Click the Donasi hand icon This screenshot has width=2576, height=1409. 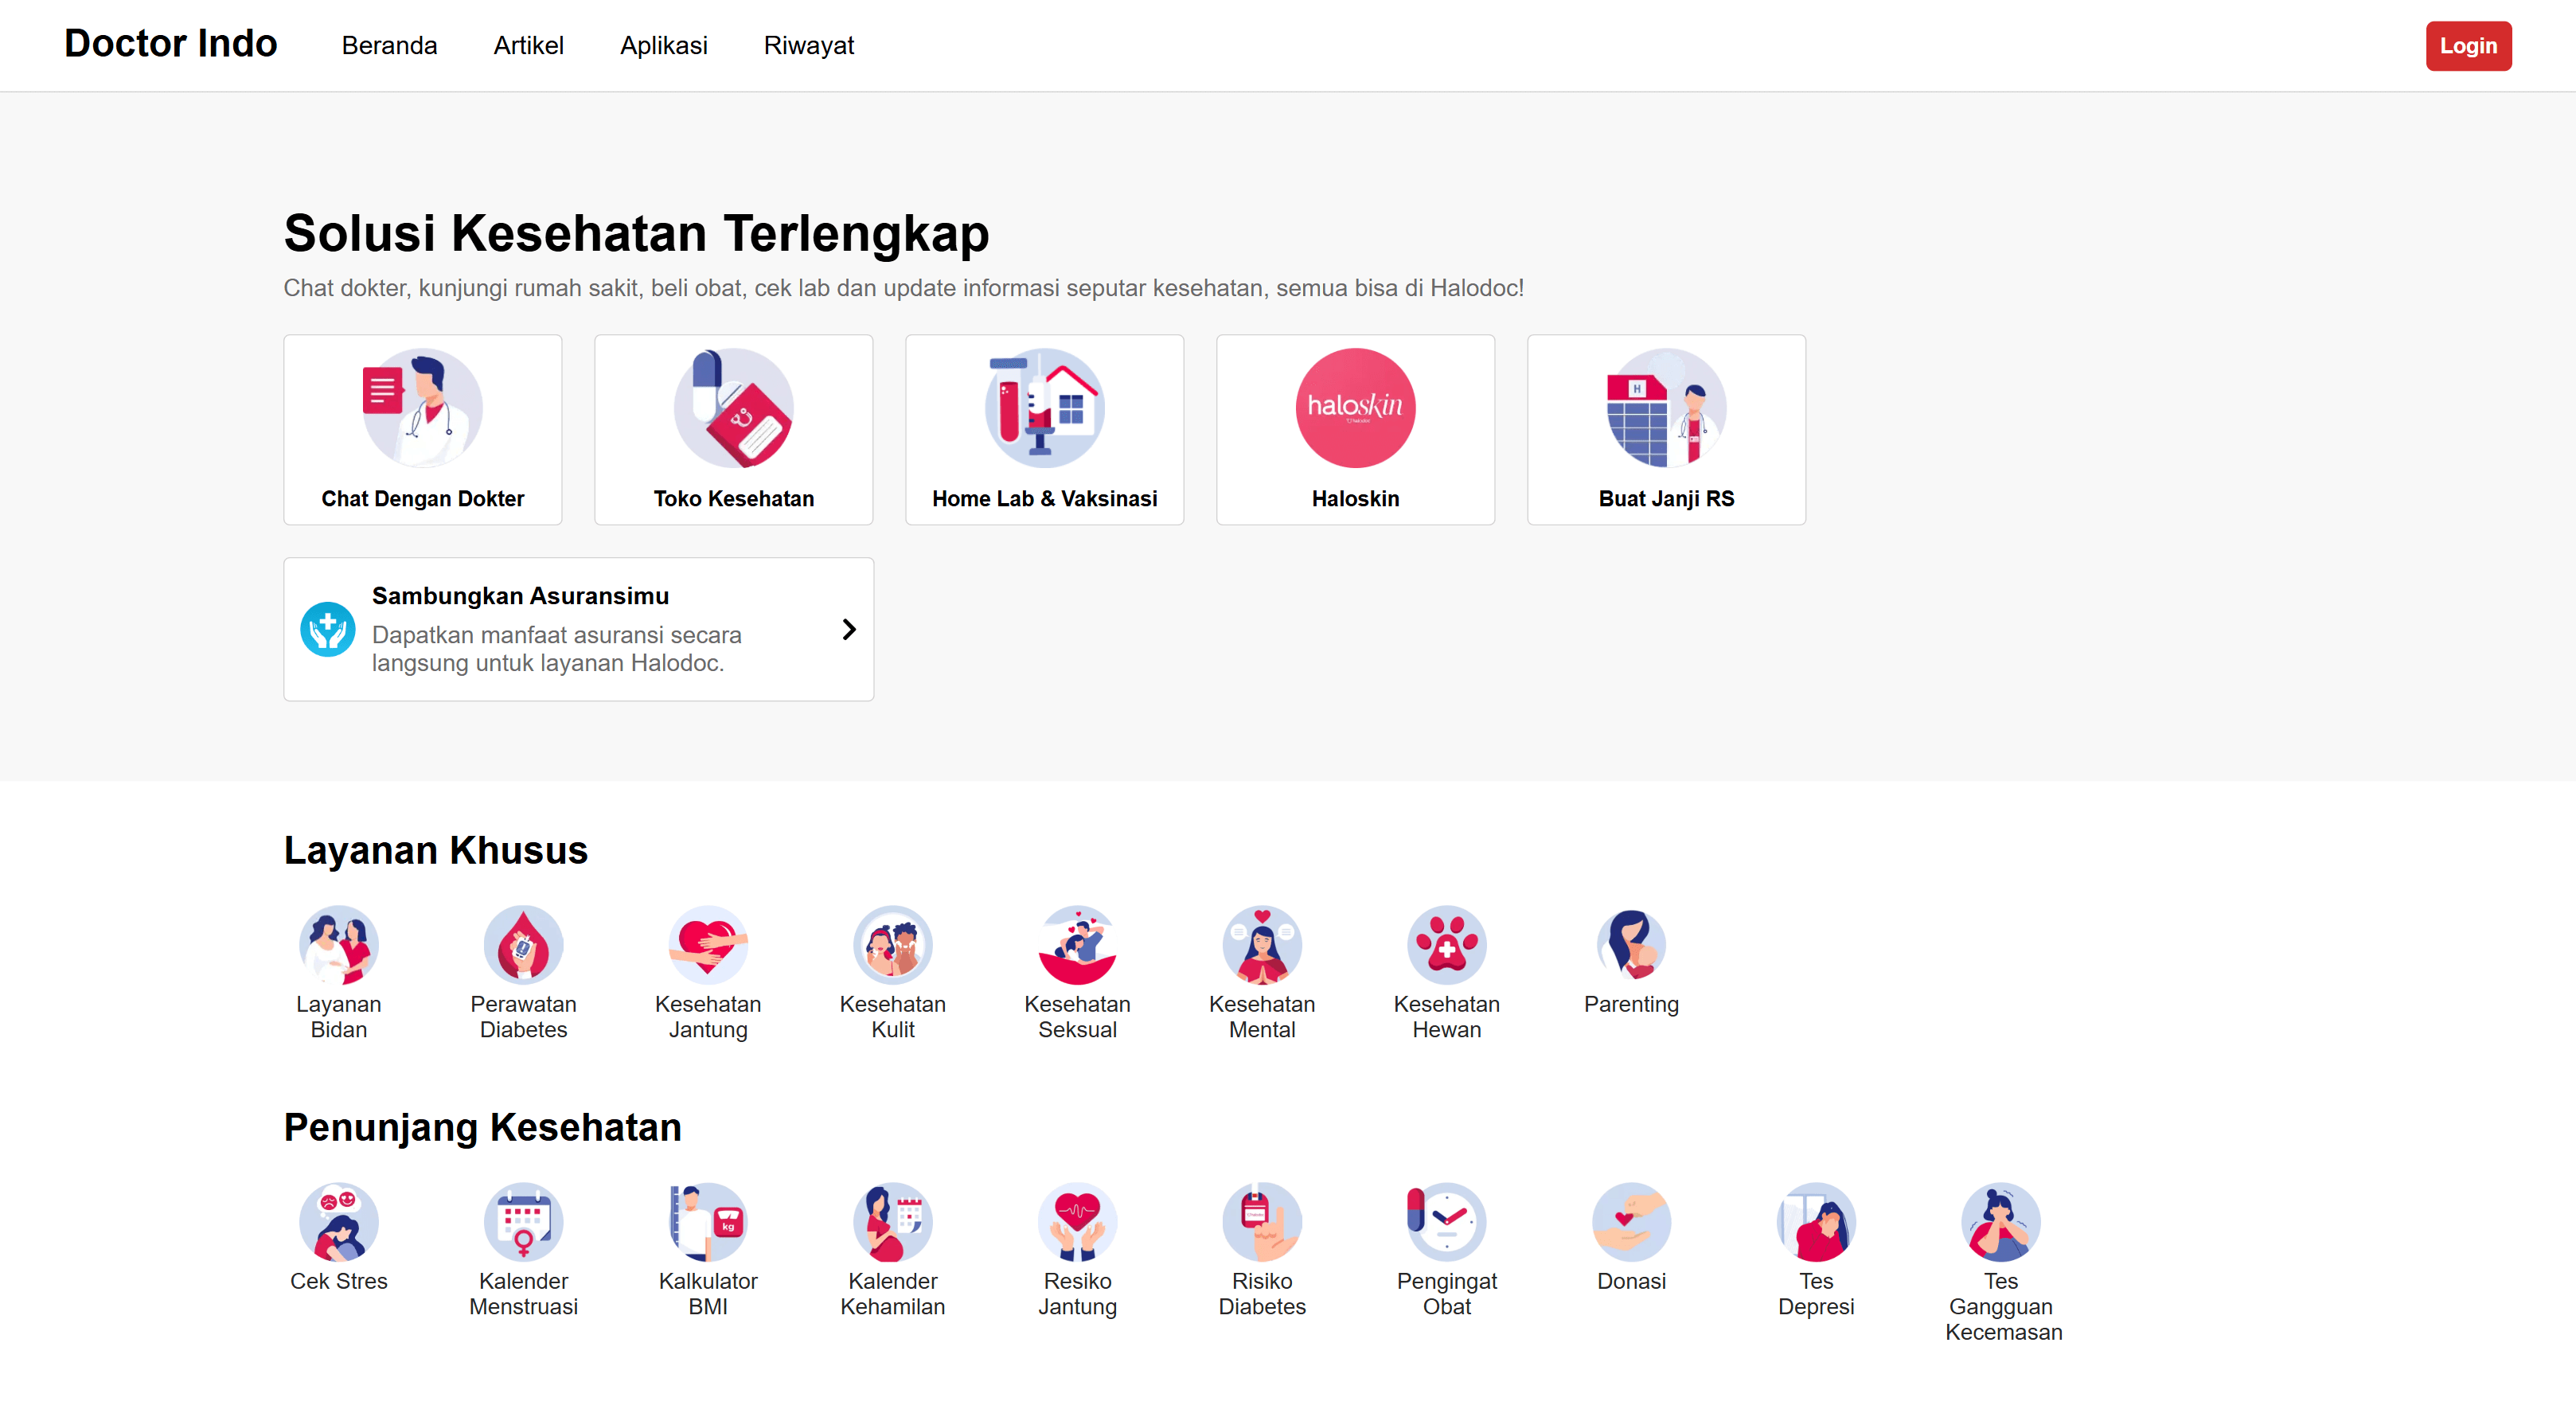[x=1631, y=1222]
